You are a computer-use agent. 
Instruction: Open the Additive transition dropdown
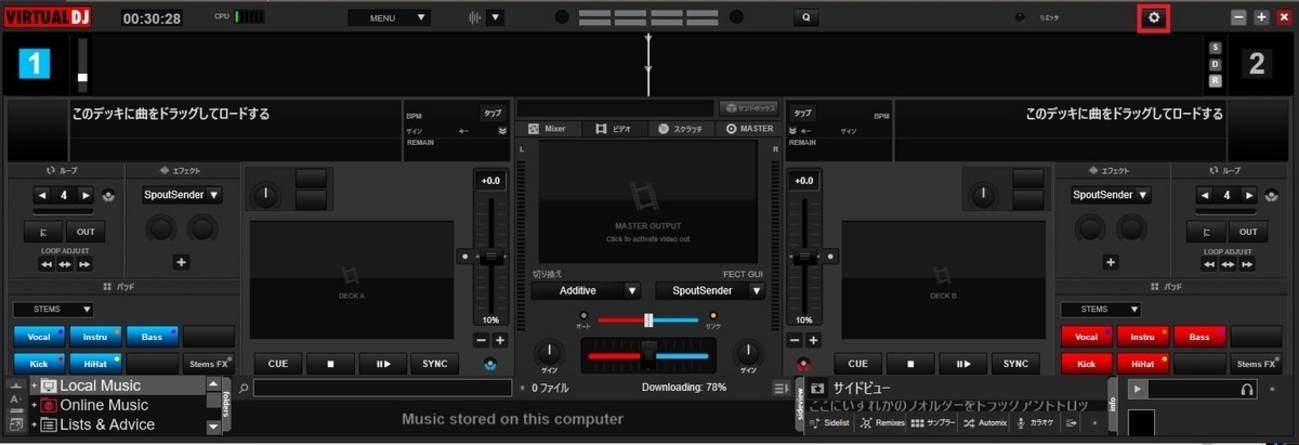[x=585, y=291]
